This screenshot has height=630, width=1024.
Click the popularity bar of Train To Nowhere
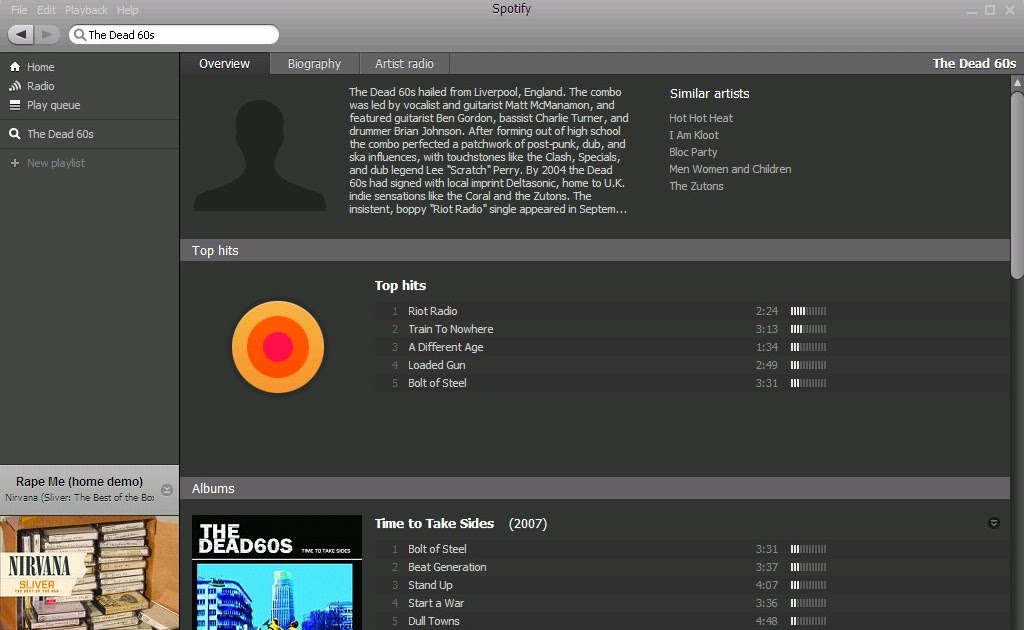click(x=808, y=329)
